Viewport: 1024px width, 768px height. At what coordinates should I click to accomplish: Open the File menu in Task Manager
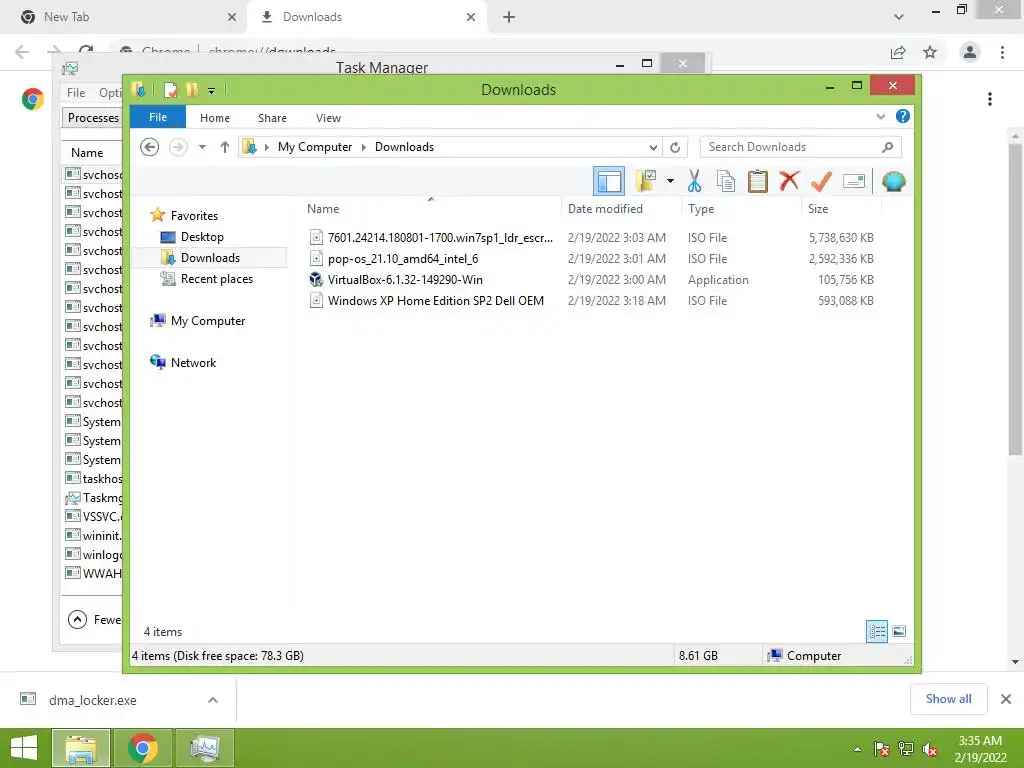76,93
